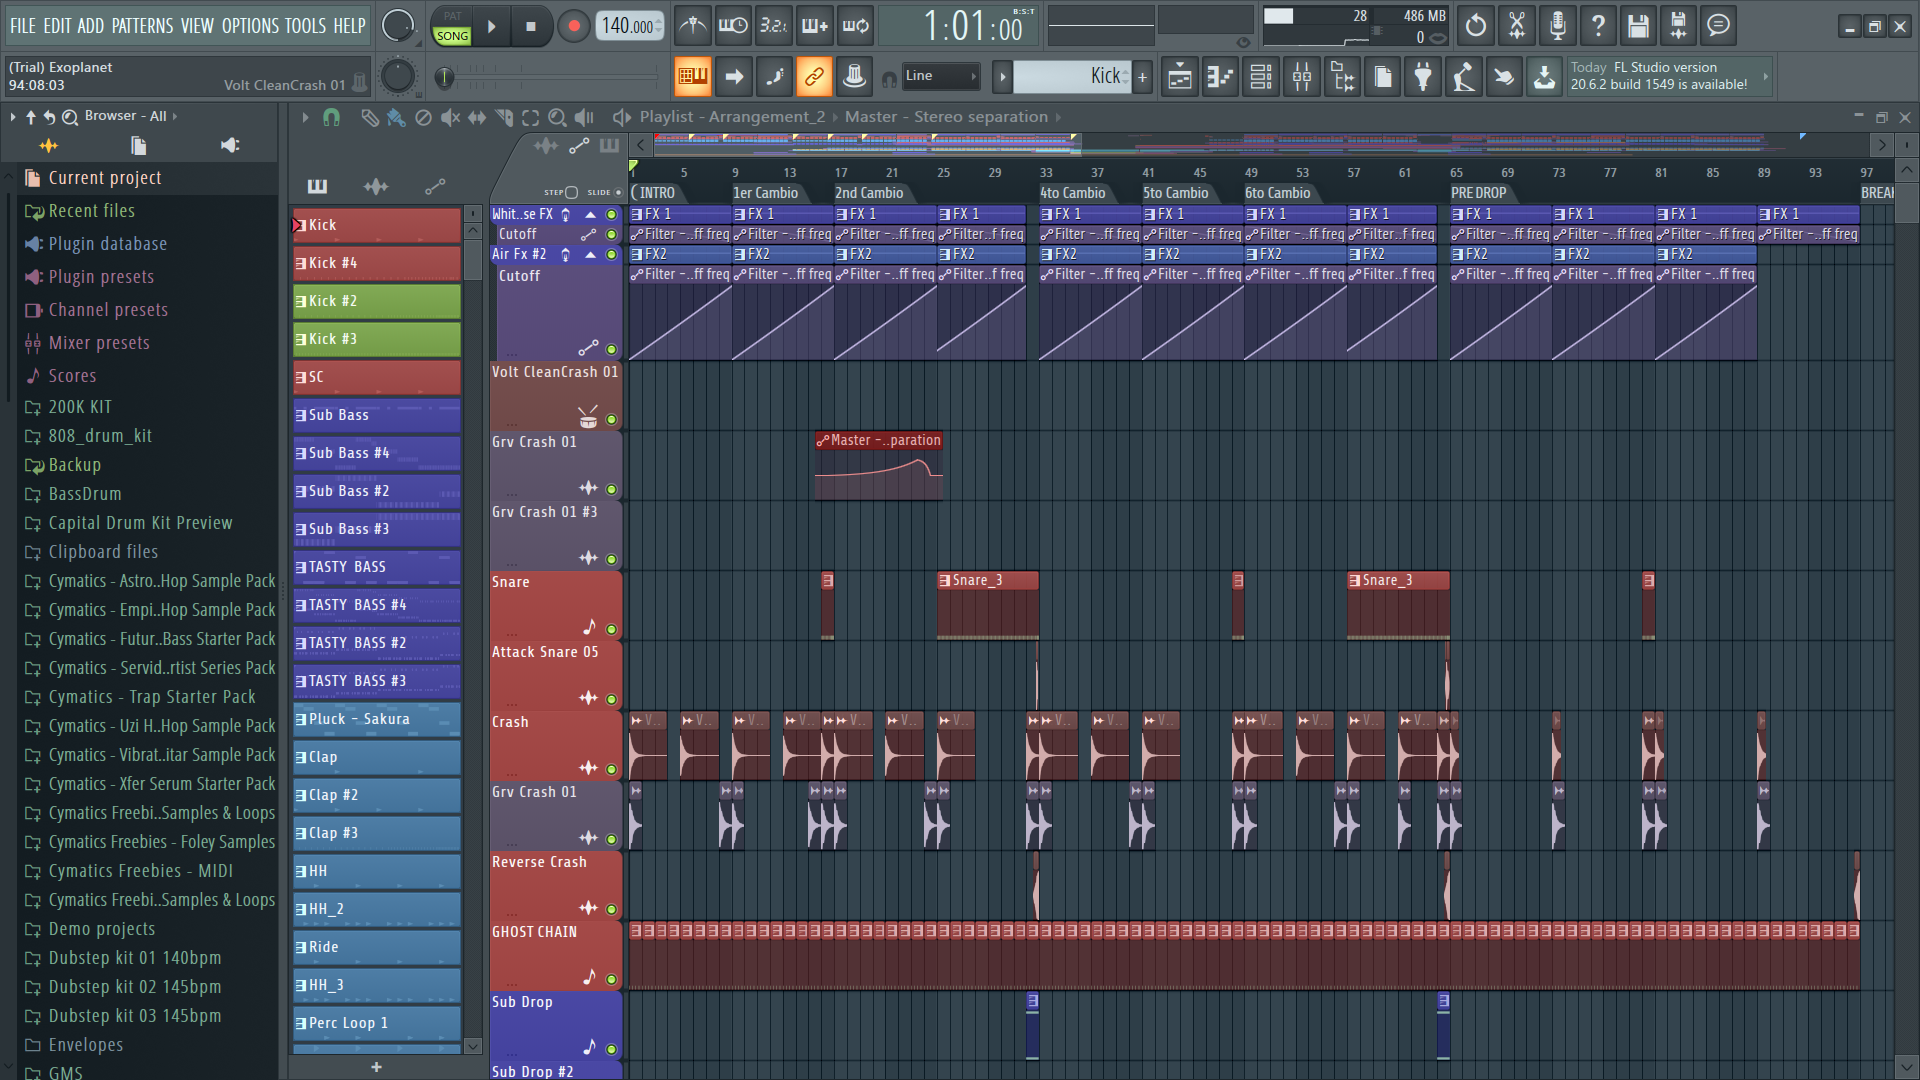This screenshot has height=1080, width=1920.
Task: Open the Line snap dropdown
Action: pos(940,76)
